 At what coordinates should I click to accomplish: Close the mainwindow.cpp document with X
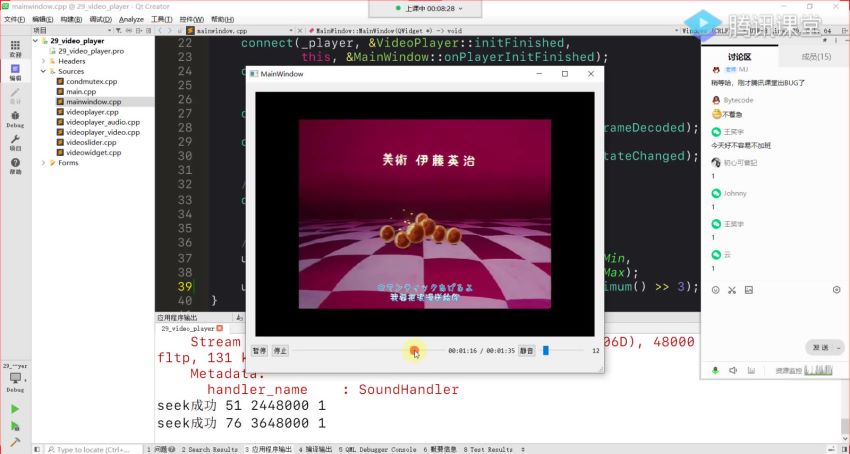[x=299, y=31]
